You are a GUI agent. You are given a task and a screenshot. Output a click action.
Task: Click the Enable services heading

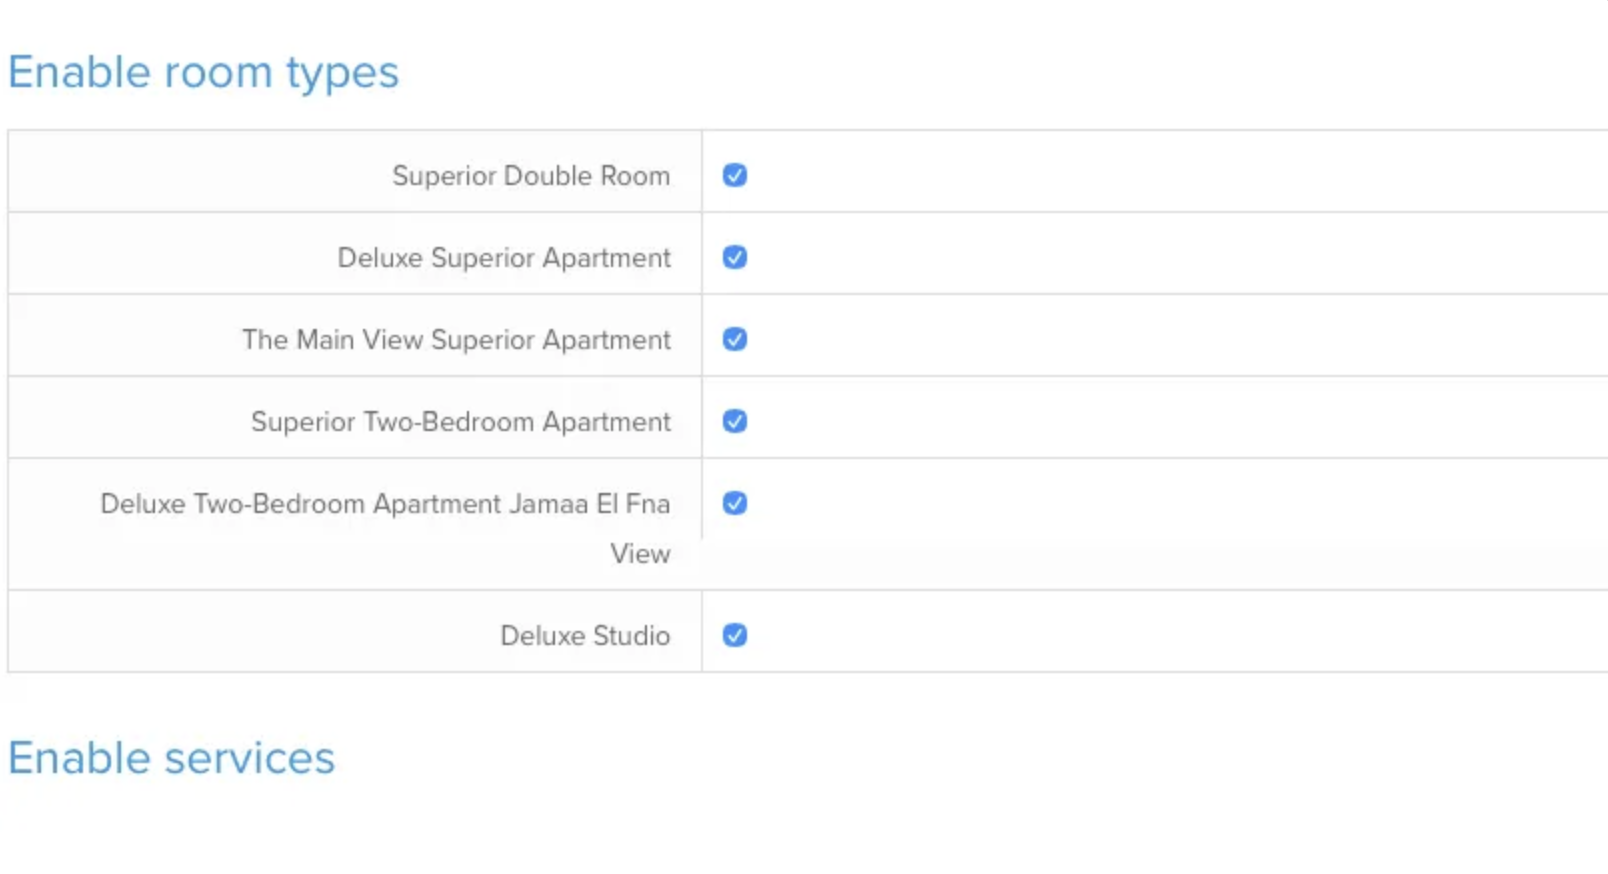click(x=171, y=758)
